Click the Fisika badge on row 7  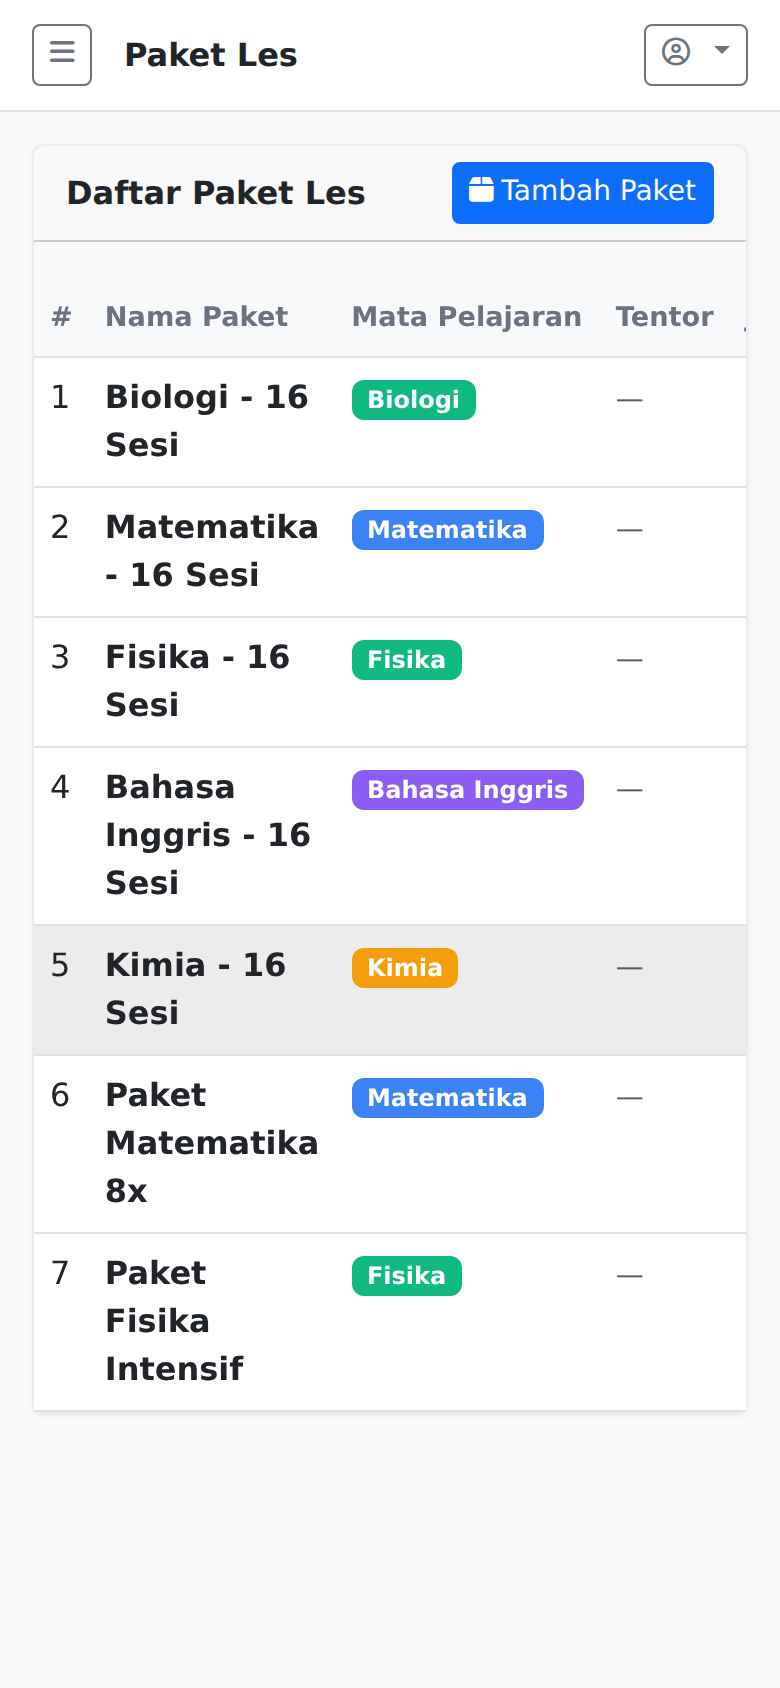(406, 1275)
